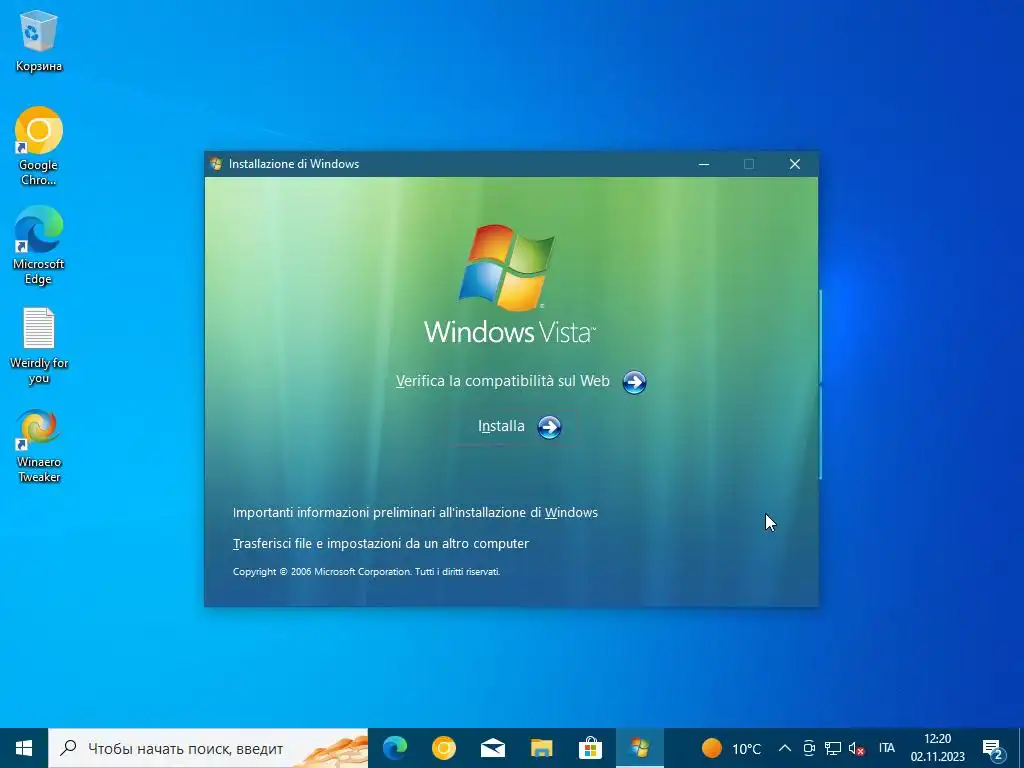Open the Mail app from taskbar
Image resolution: width=1024 pixels, height=768 pixels.
coord(492,748)
